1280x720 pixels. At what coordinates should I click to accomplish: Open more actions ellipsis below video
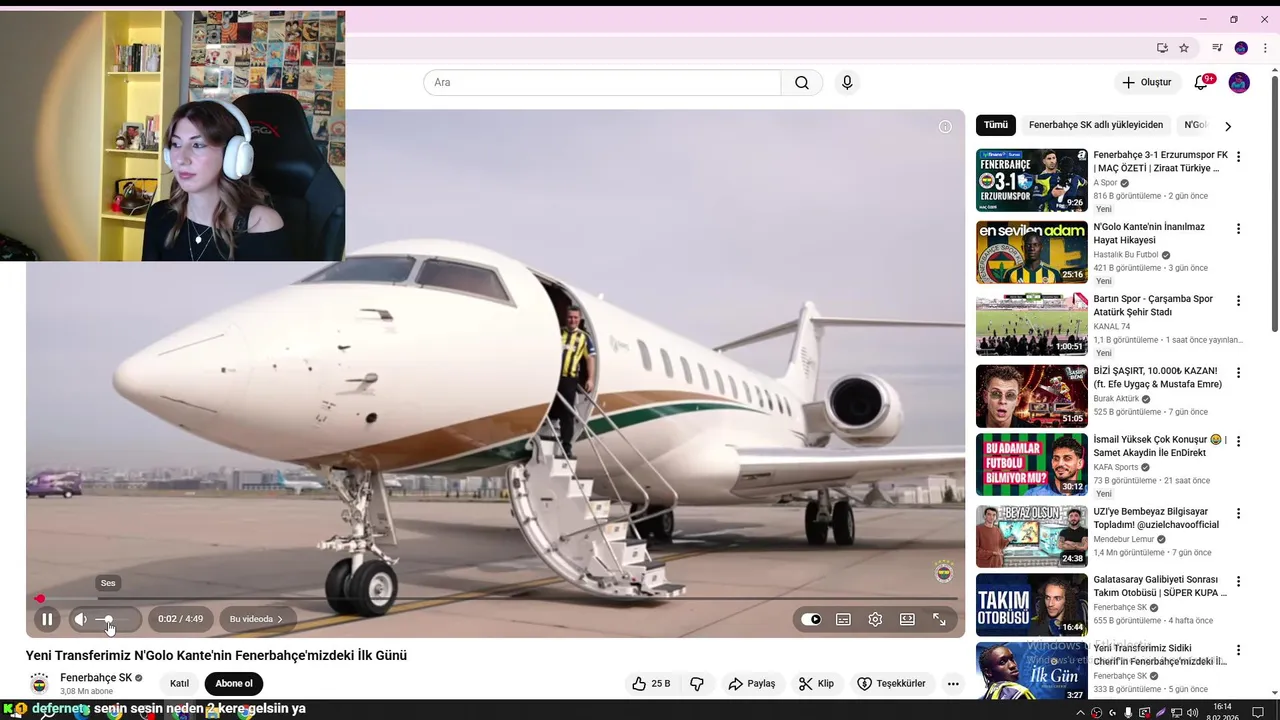coord(953,684)
